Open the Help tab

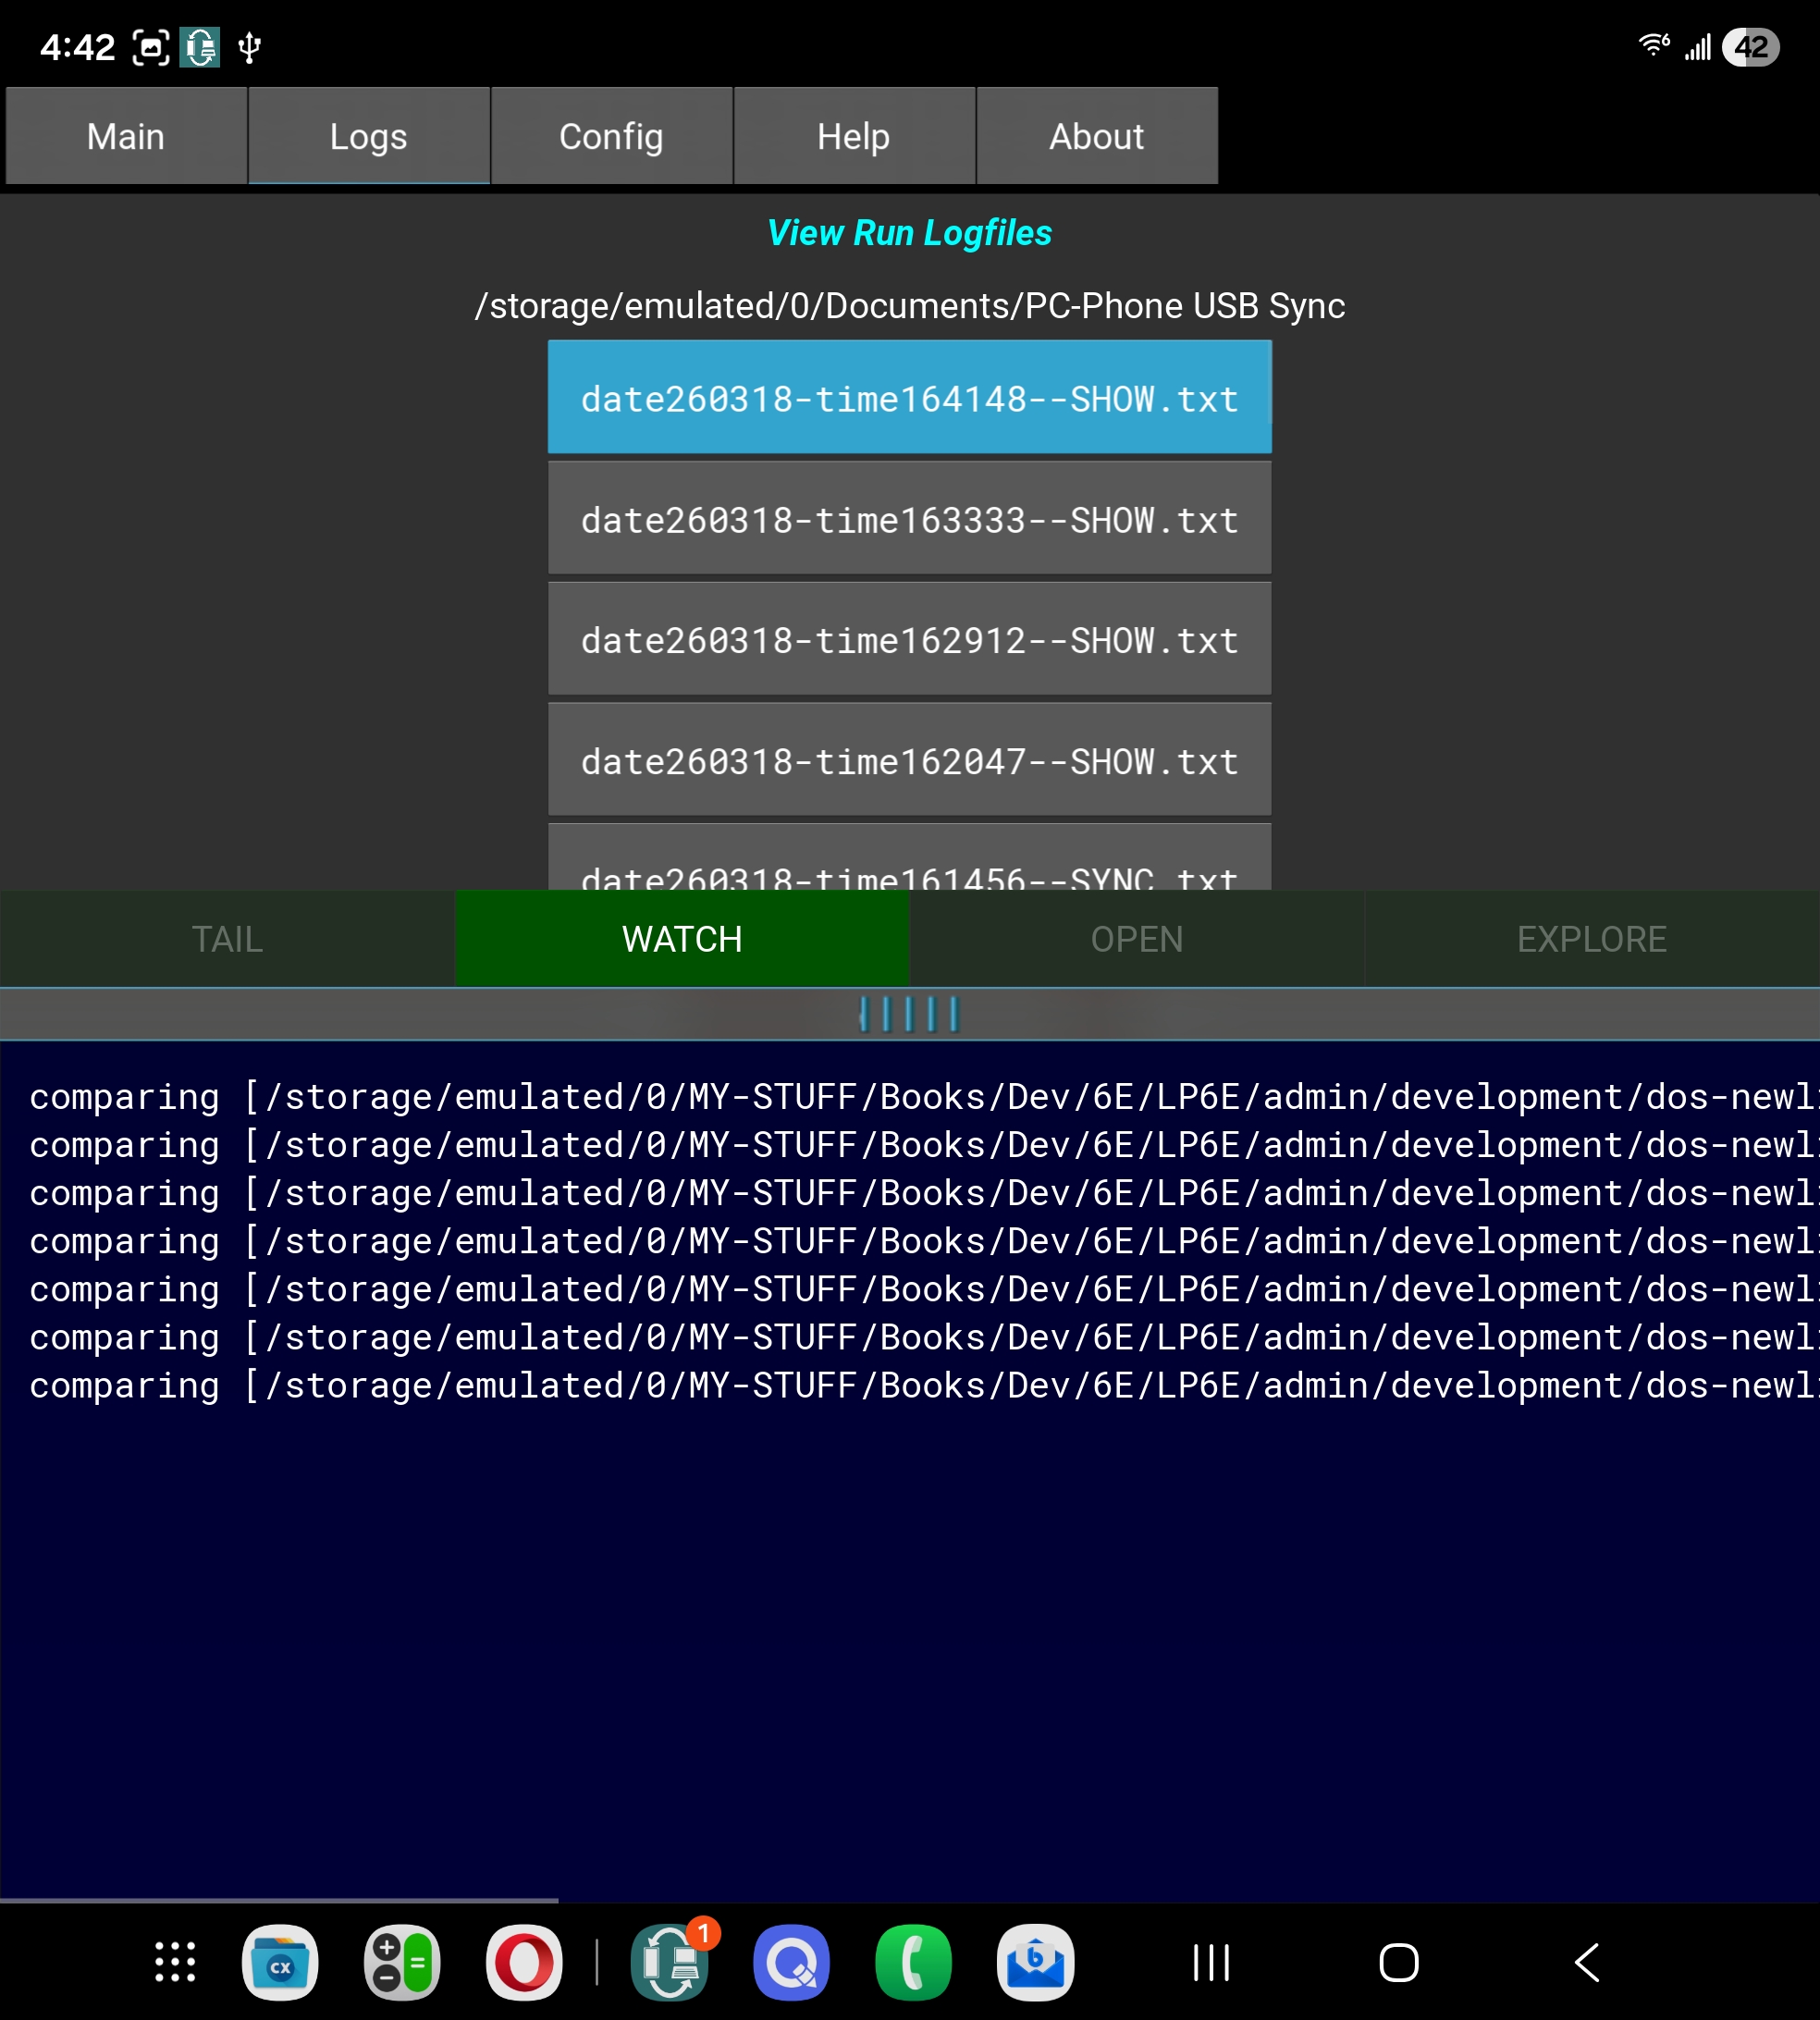[853, 136]
